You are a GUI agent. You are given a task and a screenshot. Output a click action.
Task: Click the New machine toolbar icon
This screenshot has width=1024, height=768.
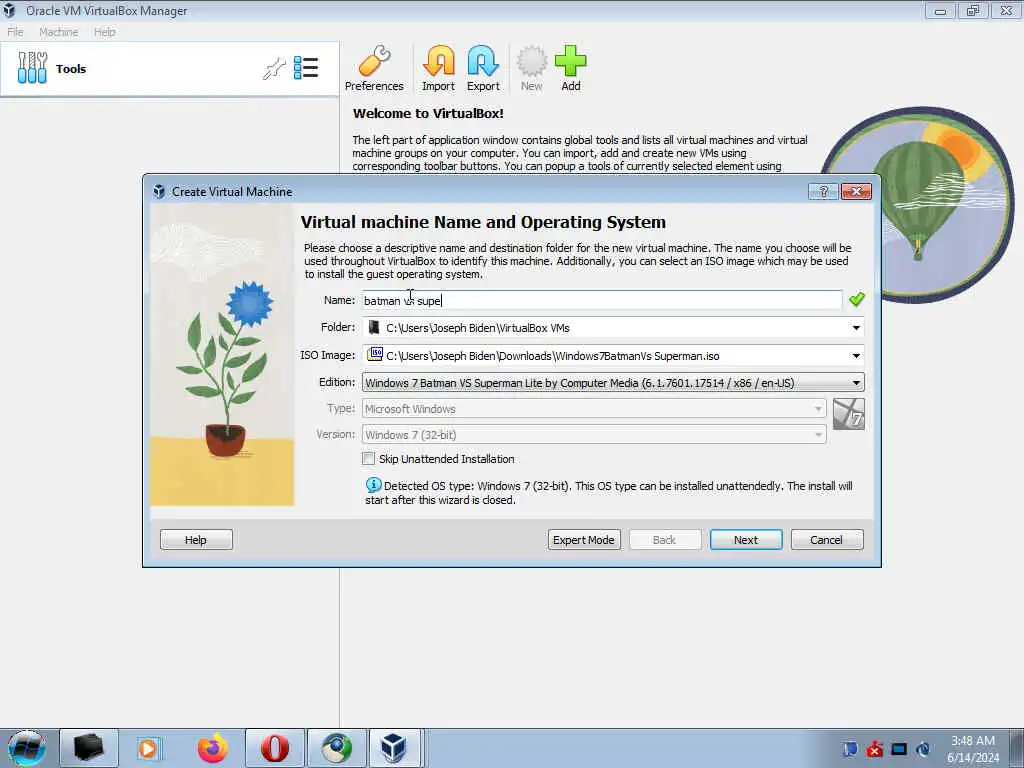532,68
